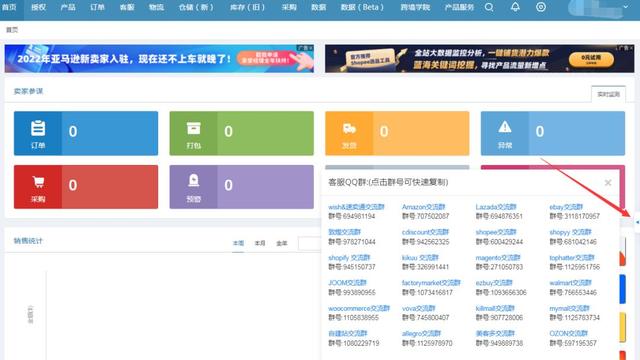Viewport: 640px width, 360px height.
Task: Open the shopee交流群 link
Action: (x=496, y=232)
